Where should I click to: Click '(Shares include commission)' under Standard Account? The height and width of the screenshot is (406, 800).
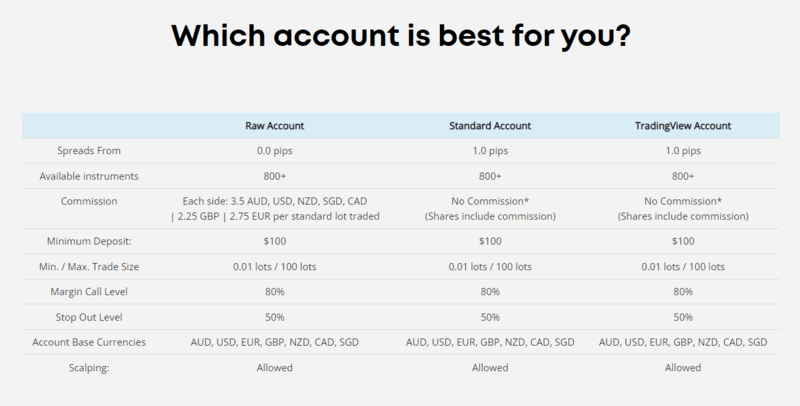click(490, 216)
